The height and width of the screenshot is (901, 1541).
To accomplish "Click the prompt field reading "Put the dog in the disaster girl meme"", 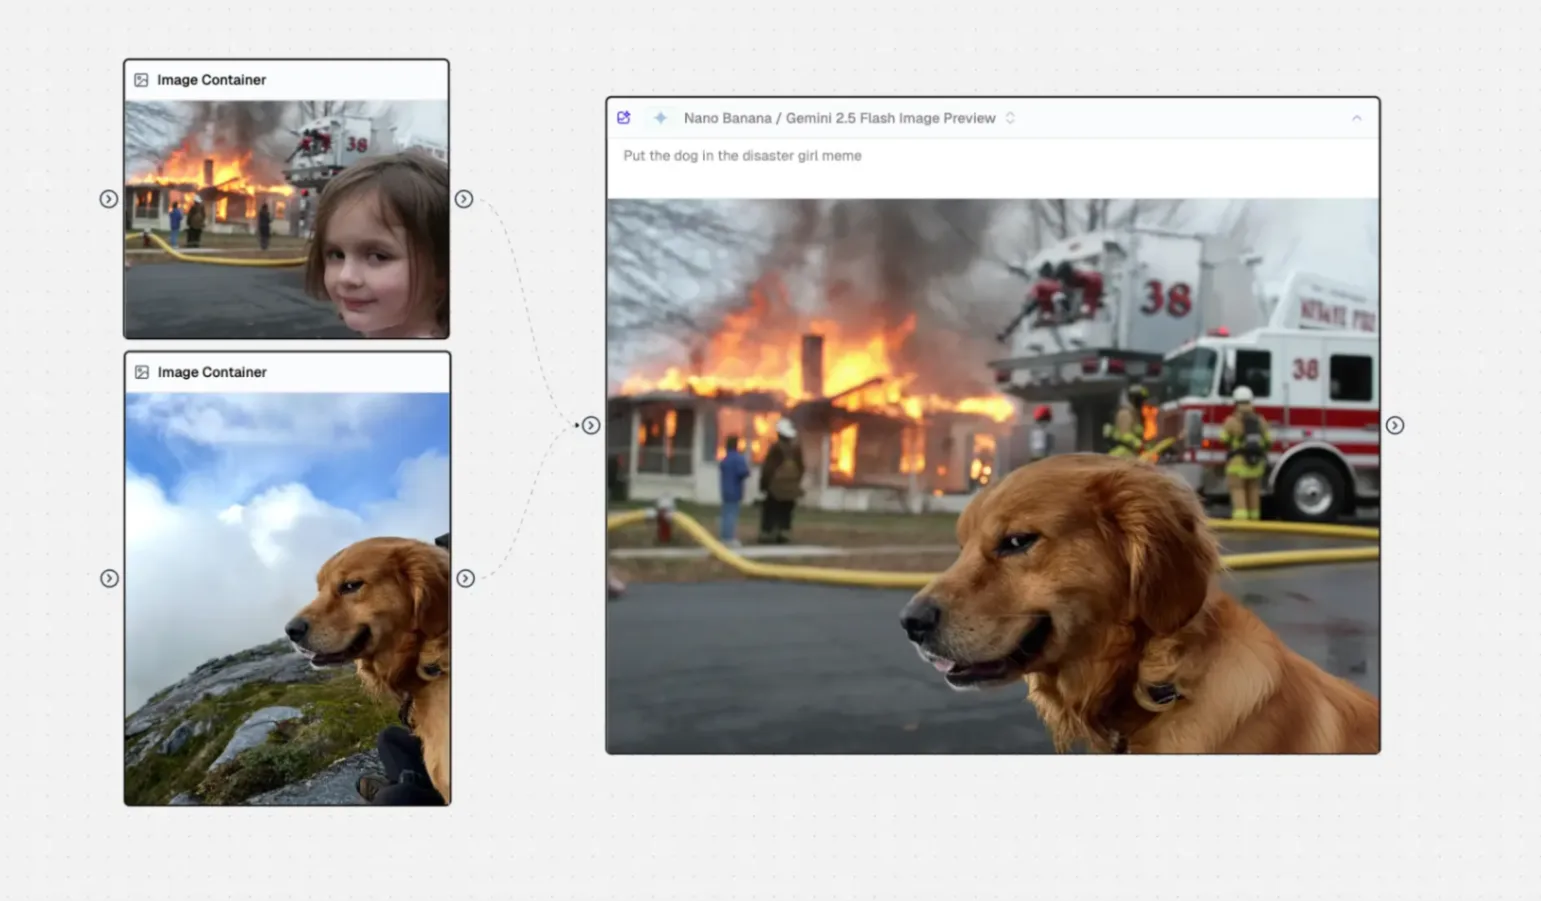I will click(x=742, y=156).
